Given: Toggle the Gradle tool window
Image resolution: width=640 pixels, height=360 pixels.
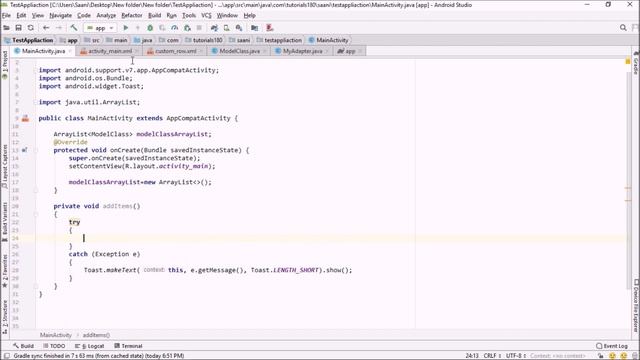Looking at the screenshot, I should point(636,64).
